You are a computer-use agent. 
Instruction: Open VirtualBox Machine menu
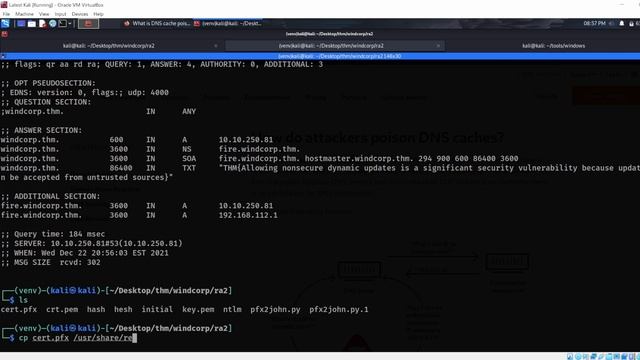[x=24, y=14]
